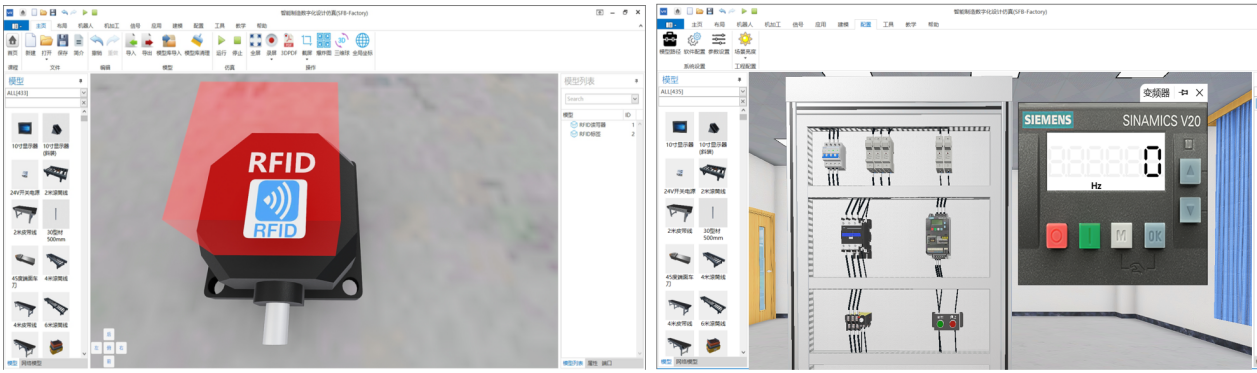Open the Search dropdown in 模型列表 panel
Viewport: 1257px width, 373px height.
[x=634, y=99]
